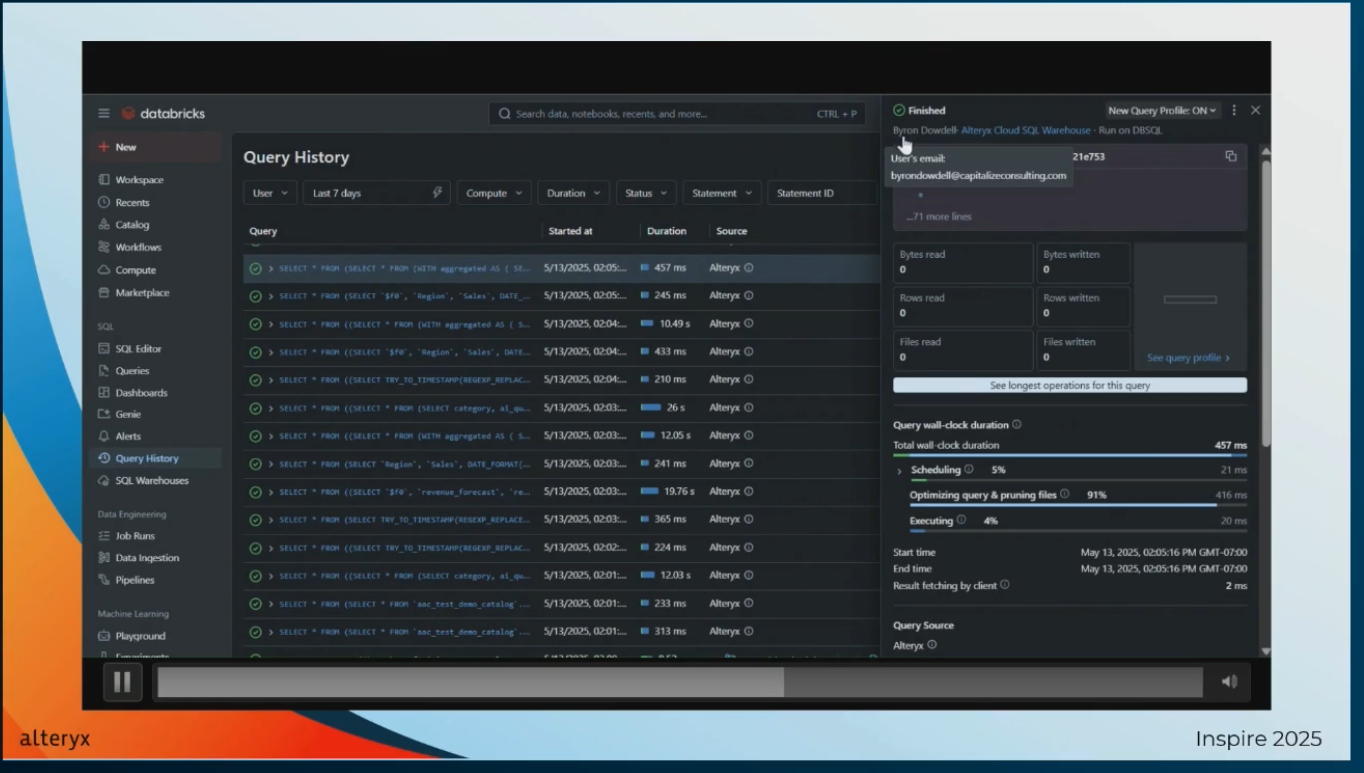
Task: Open Workflows from the sidebar
Action: click(x=138, y=247)
